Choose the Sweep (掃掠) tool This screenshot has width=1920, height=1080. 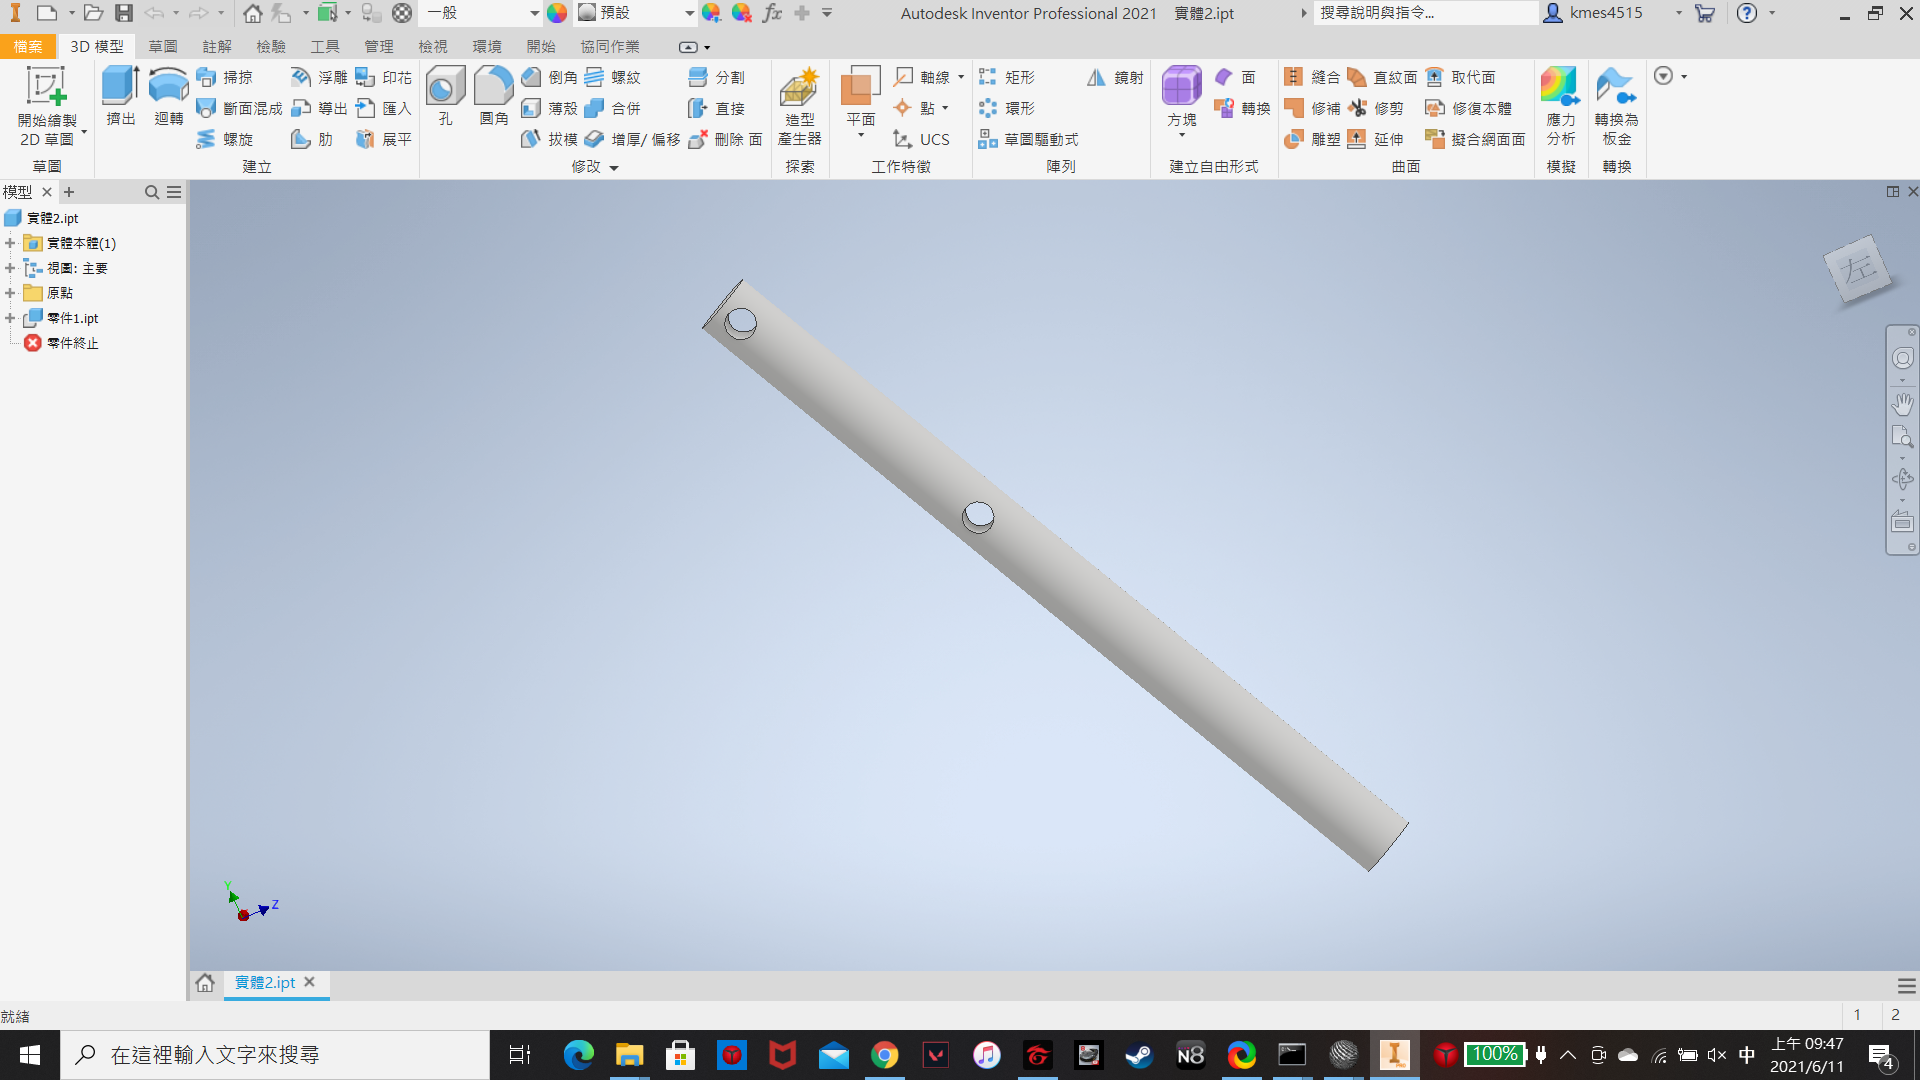(x=225, y=77)
